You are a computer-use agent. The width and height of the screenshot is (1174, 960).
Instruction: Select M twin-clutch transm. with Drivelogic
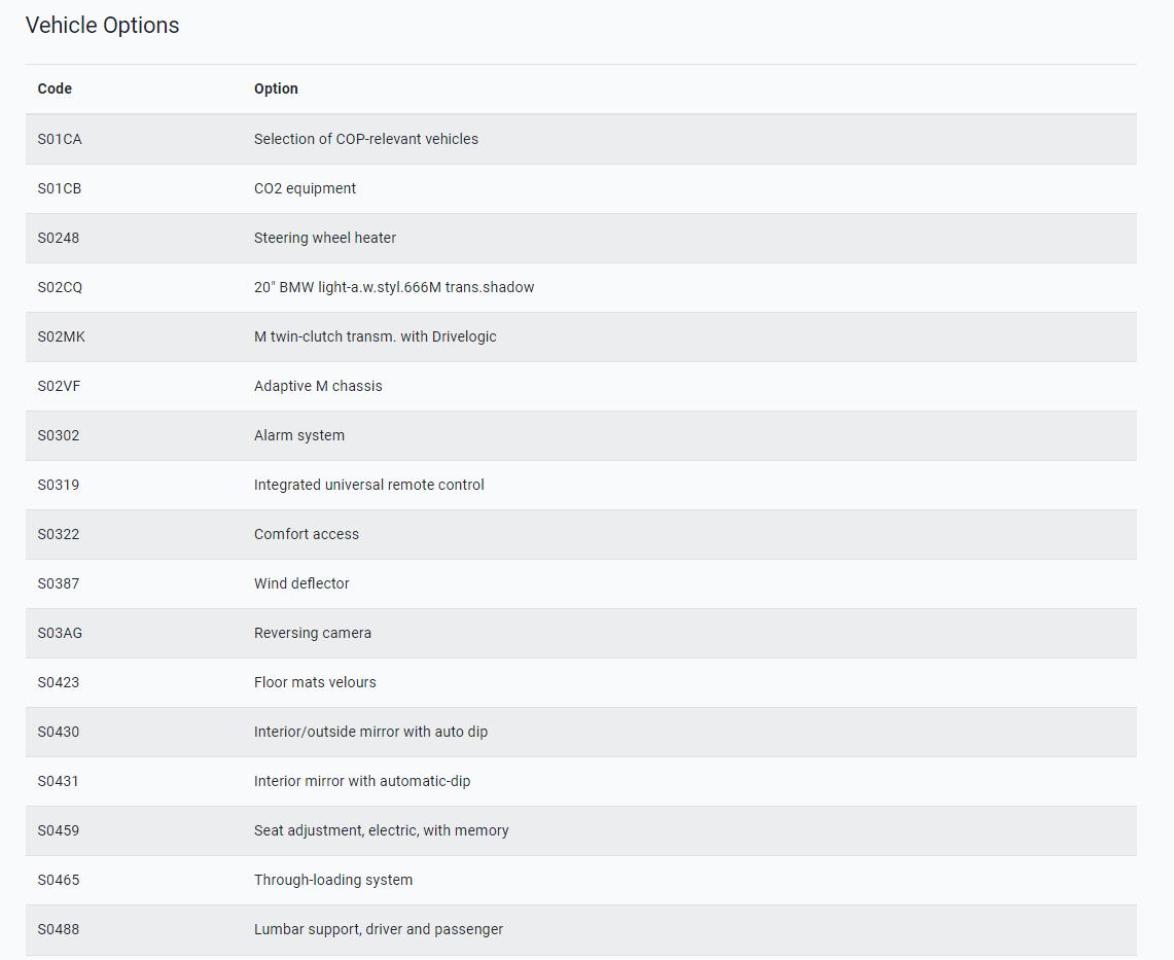tap(375, 337)
